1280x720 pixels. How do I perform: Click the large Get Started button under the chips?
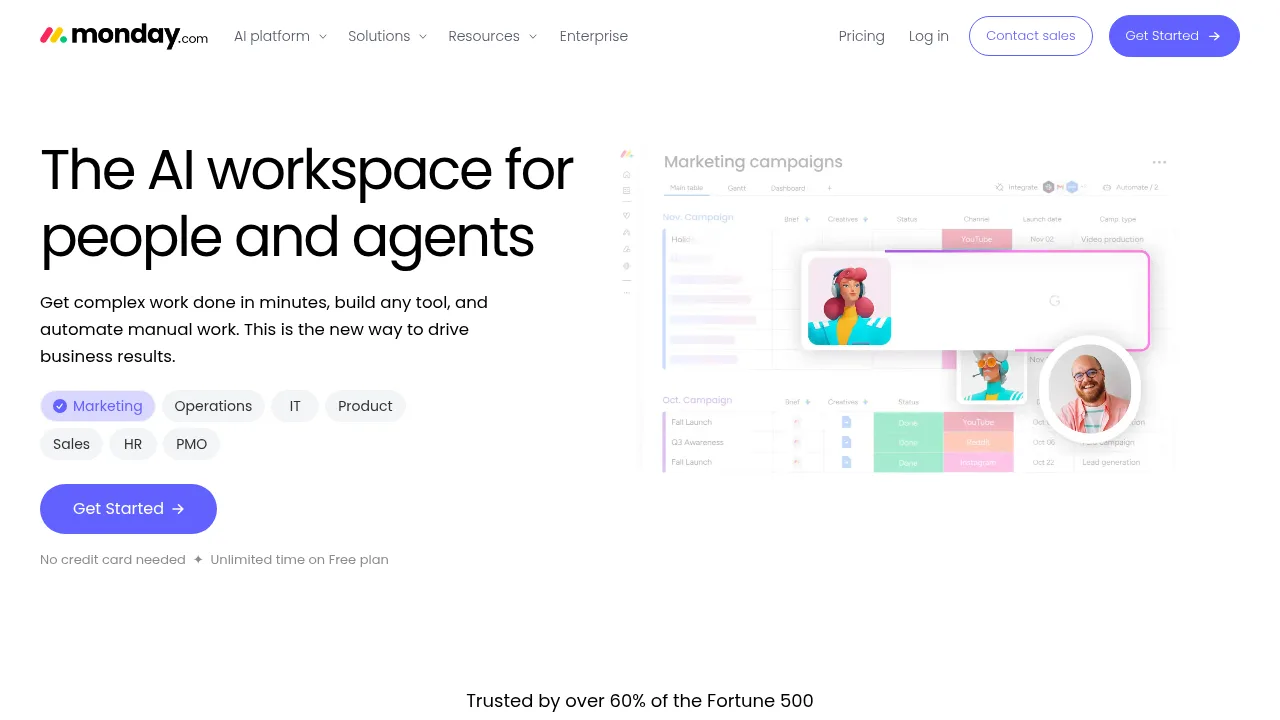coord(128,509)
